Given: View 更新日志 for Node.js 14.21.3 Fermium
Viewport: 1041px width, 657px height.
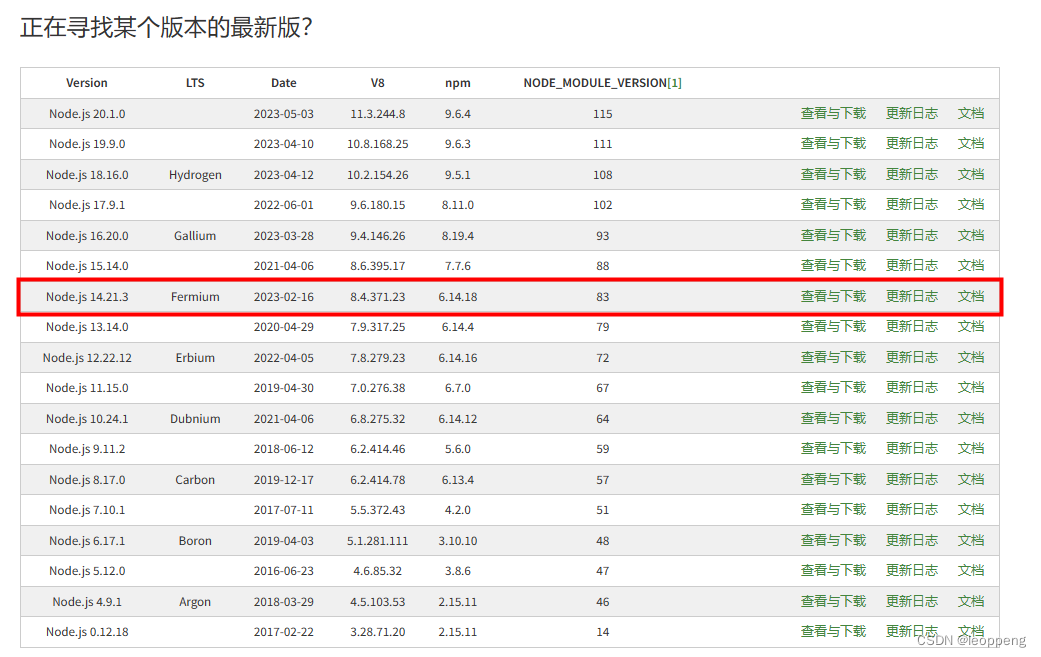Looking at the screenshot, I should tap(912, 297).
